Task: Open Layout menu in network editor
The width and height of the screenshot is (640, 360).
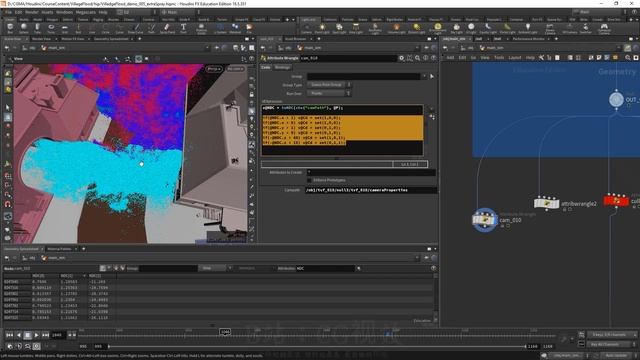Action: (515, 58)
